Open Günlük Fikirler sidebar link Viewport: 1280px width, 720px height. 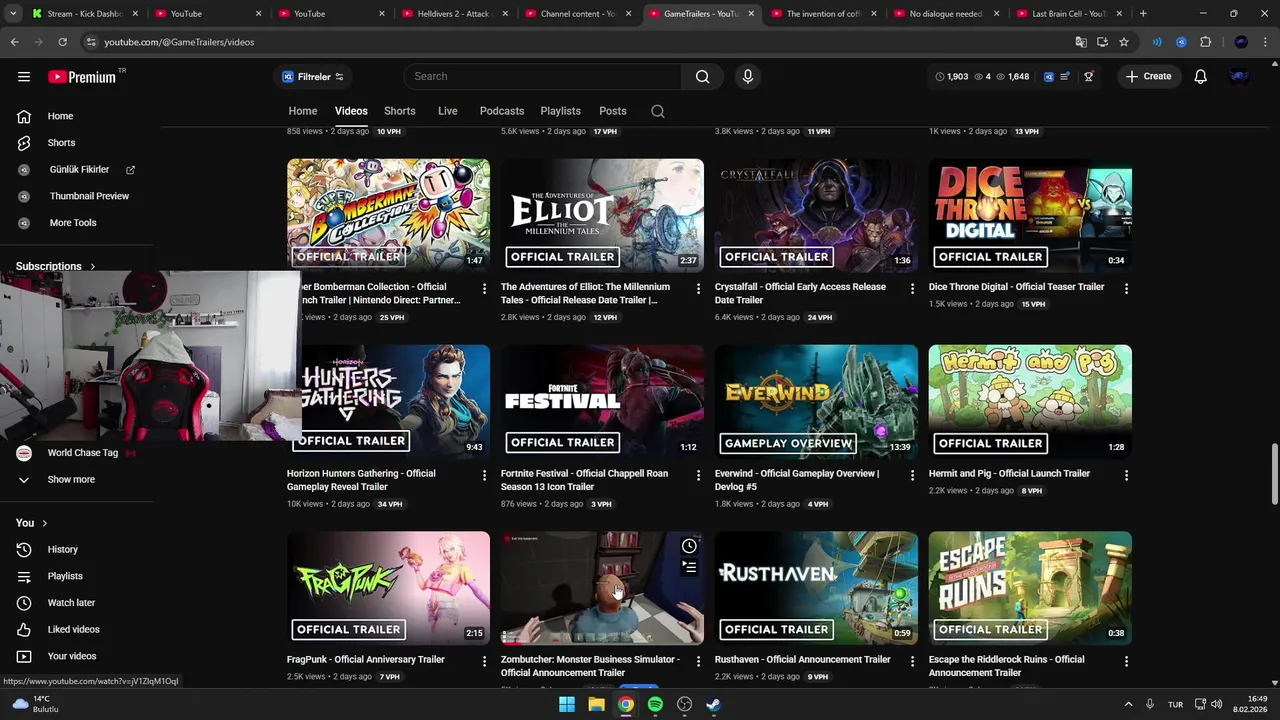point(79,170)
